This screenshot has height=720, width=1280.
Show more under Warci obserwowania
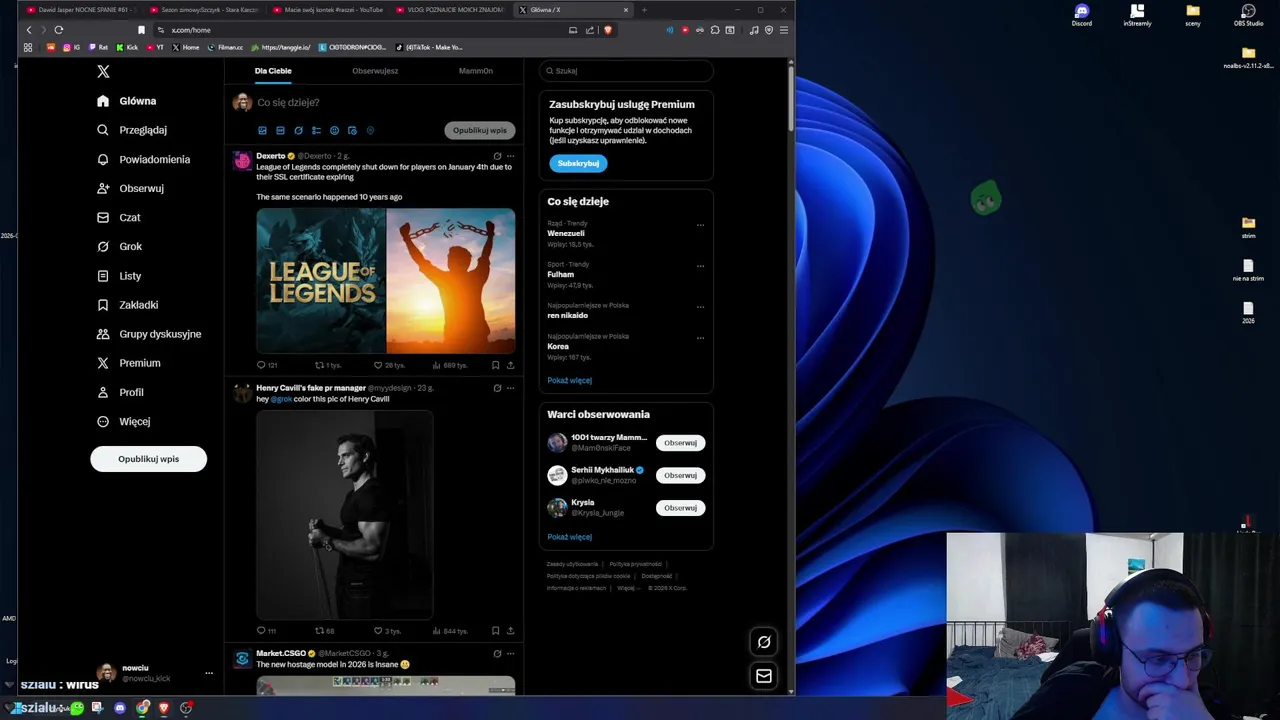click(x=570, y=537)
